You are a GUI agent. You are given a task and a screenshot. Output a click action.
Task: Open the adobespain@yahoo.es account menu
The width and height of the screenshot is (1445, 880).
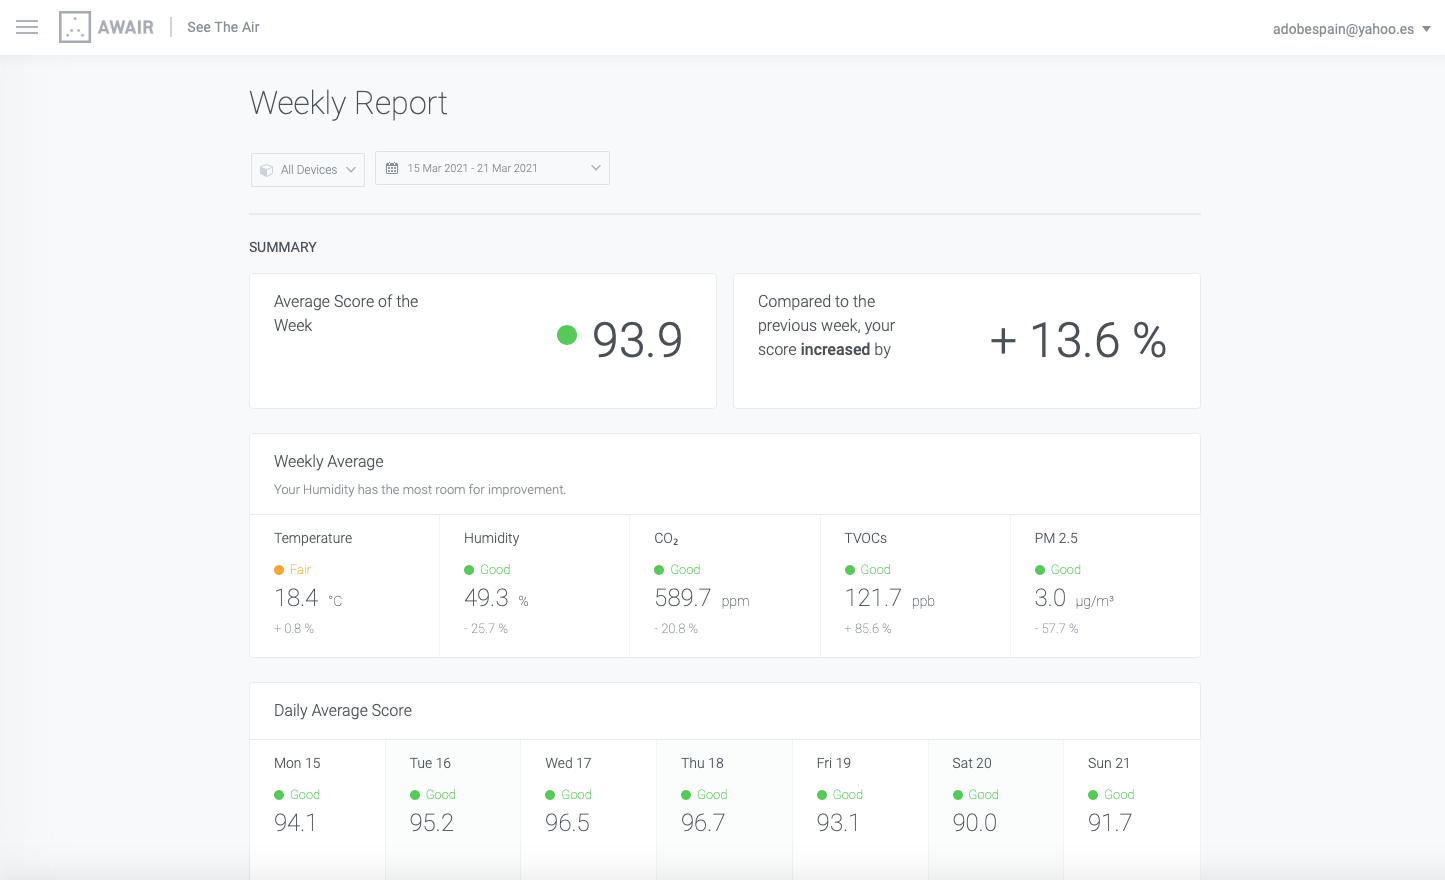(x=1350, y=29)
